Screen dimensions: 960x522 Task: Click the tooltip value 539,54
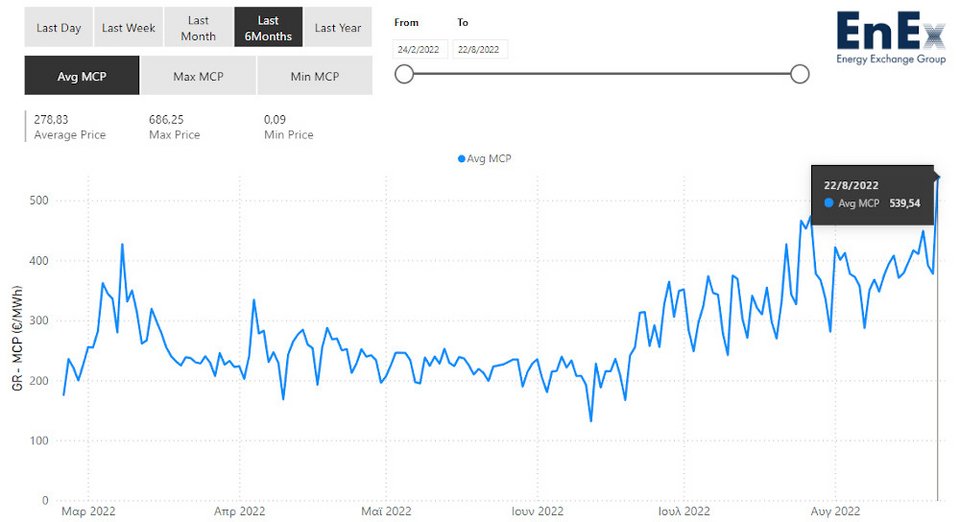pyautogui.click(x=905, y=203)
